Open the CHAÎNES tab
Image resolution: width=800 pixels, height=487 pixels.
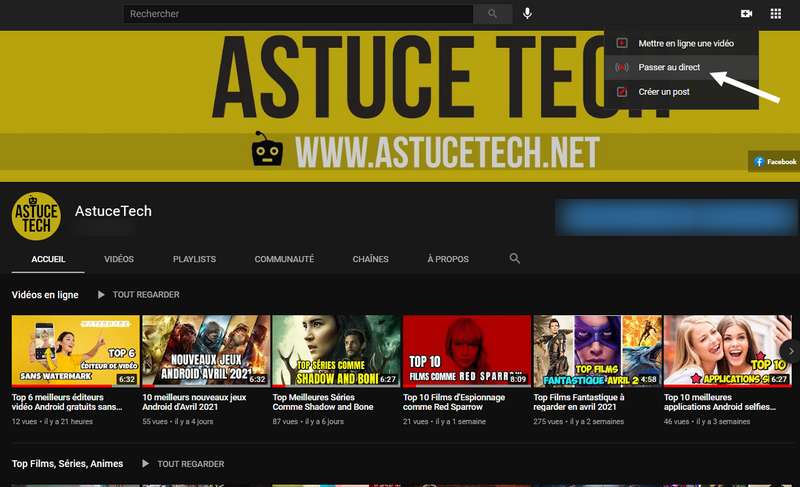tap(370, 259)
